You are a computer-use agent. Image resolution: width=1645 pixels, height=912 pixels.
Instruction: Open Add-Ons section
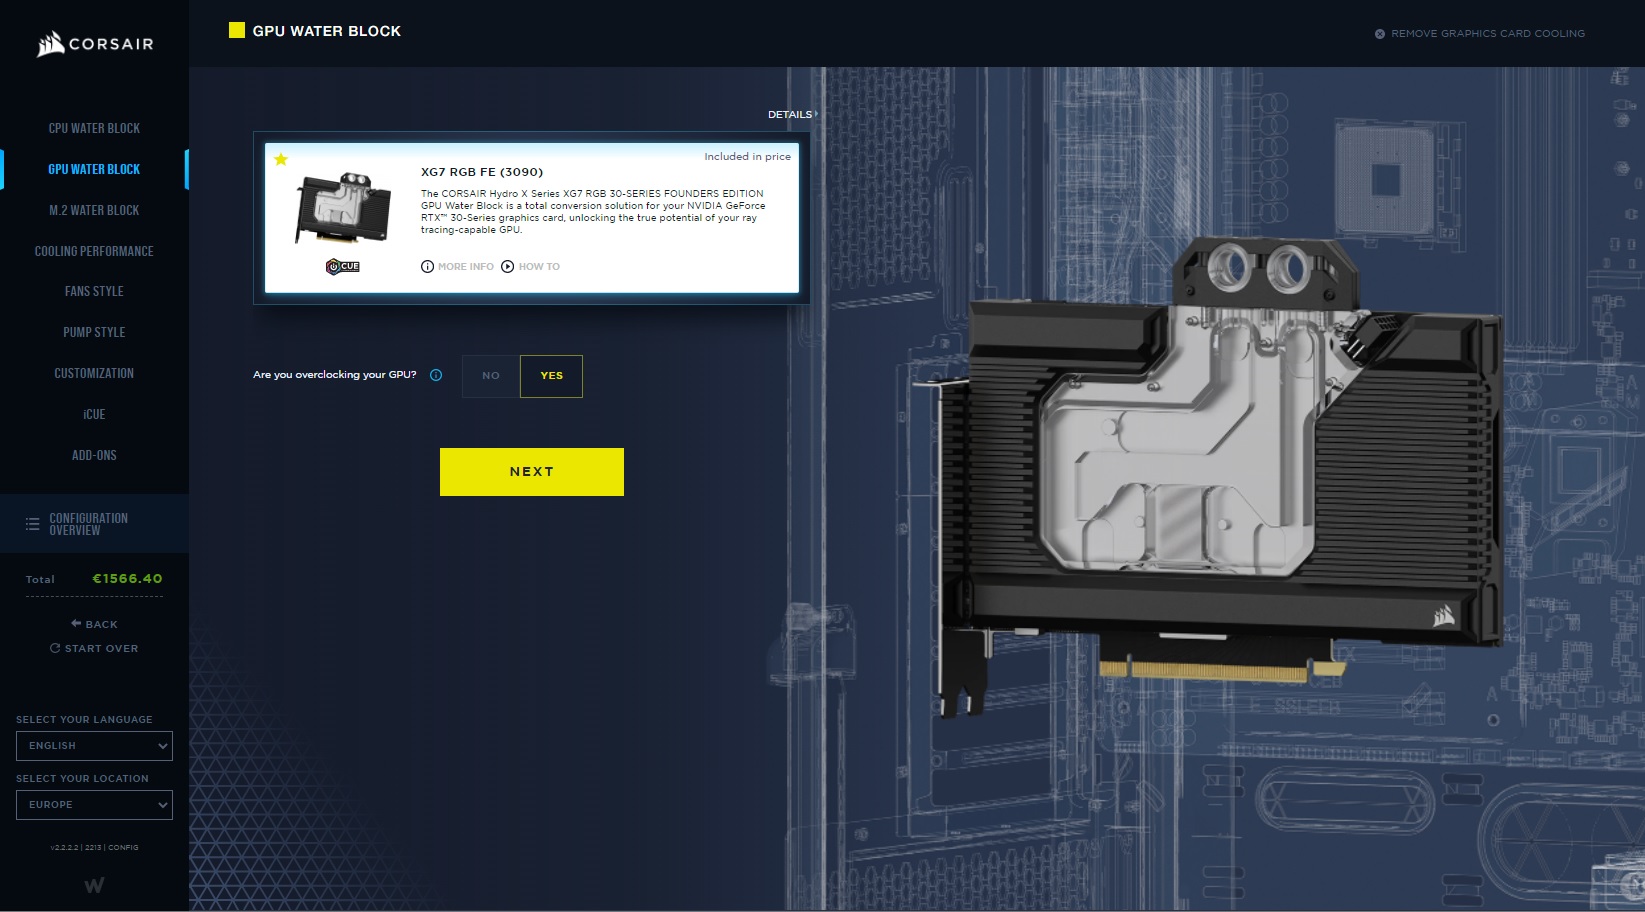pos(94,455)
